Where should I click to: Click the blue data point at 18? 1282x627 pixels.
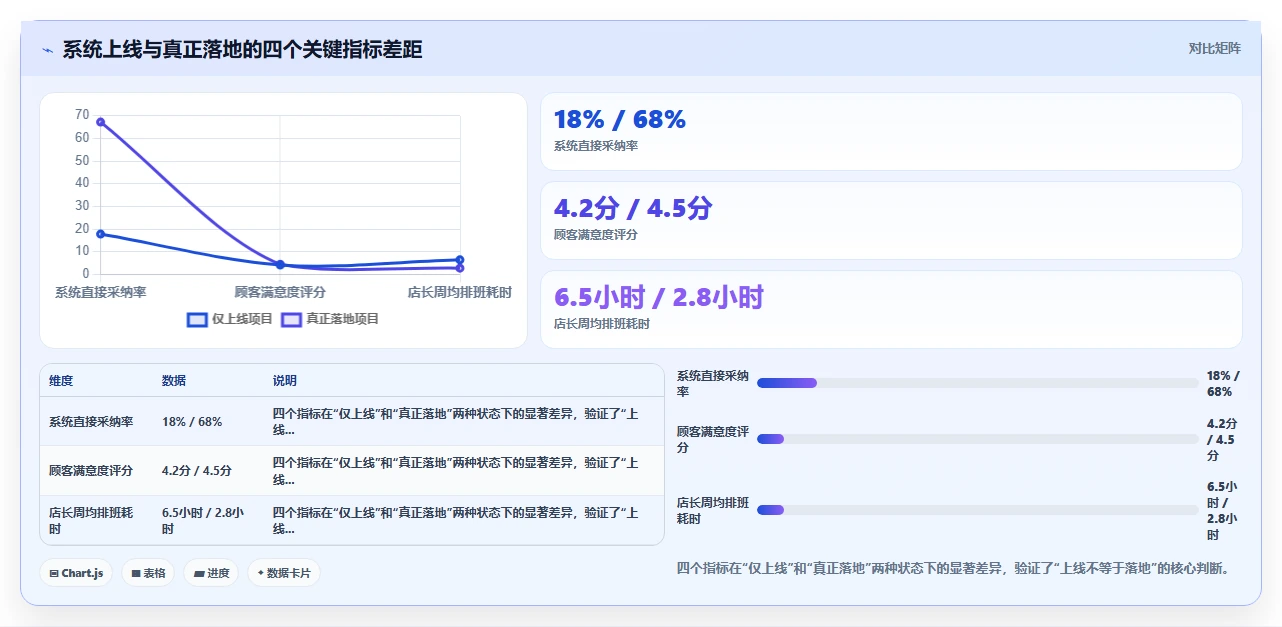click(100, 234)
